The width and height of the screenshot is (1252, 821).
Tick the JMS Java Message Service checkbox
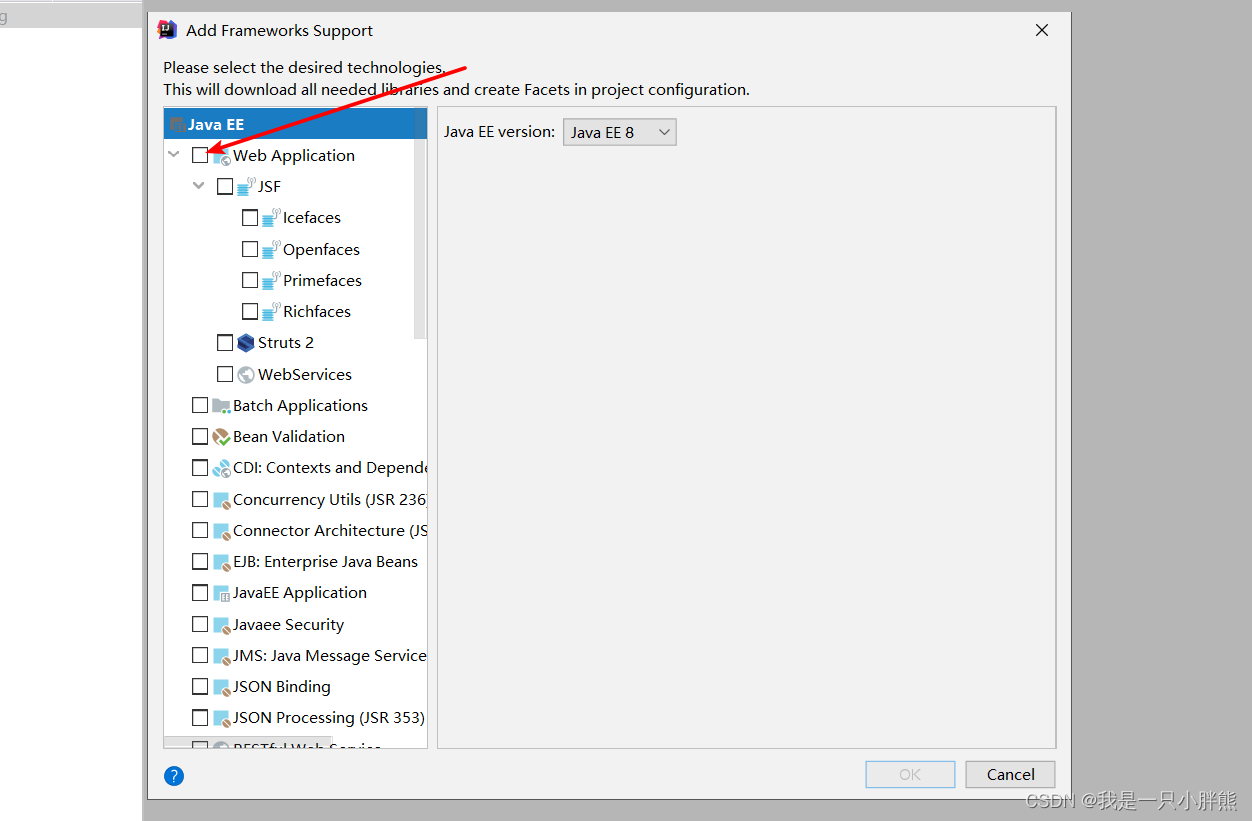point(200,655)
